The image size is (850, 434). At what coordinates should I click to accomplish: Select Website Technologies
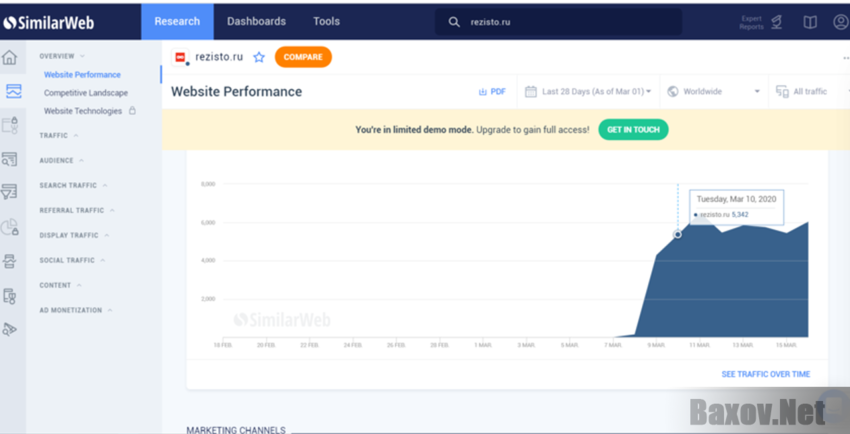[x=83, y=111]
